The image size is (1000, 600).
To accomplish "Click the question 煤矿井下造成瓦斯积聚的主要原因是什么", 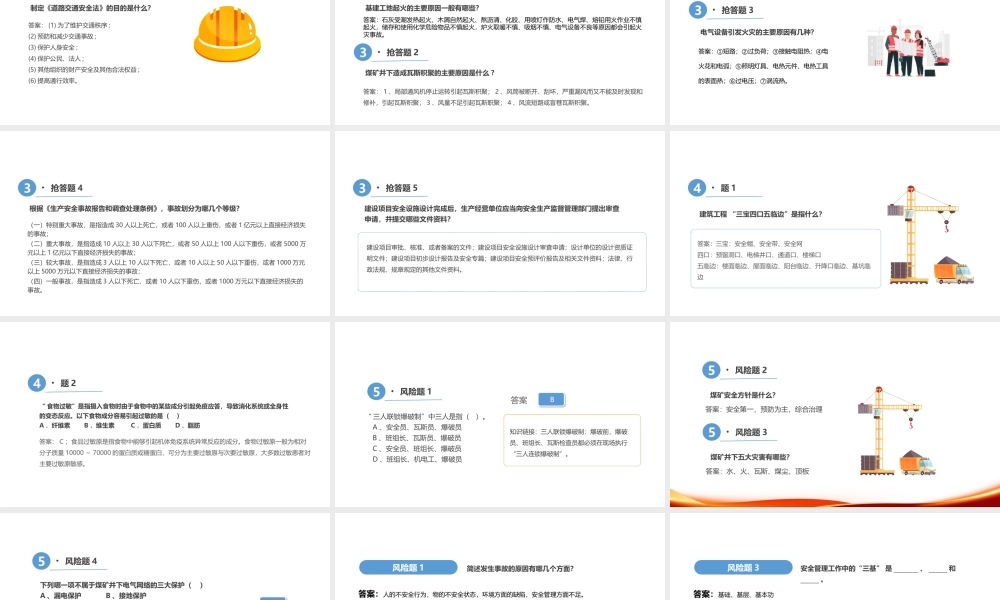I will click(430, 73).
